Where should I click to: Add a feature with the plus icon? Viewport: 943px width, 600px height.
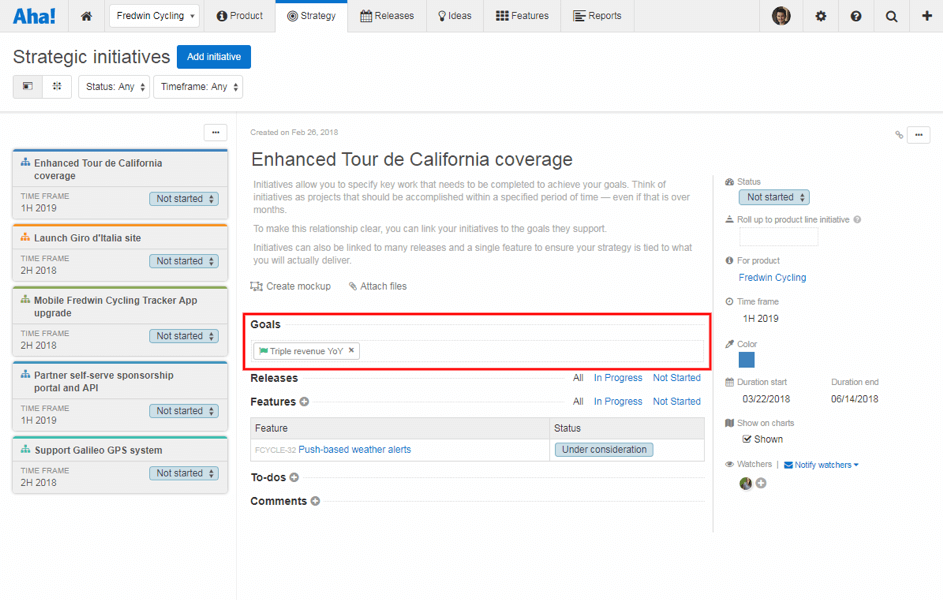(x=304, y=402)
